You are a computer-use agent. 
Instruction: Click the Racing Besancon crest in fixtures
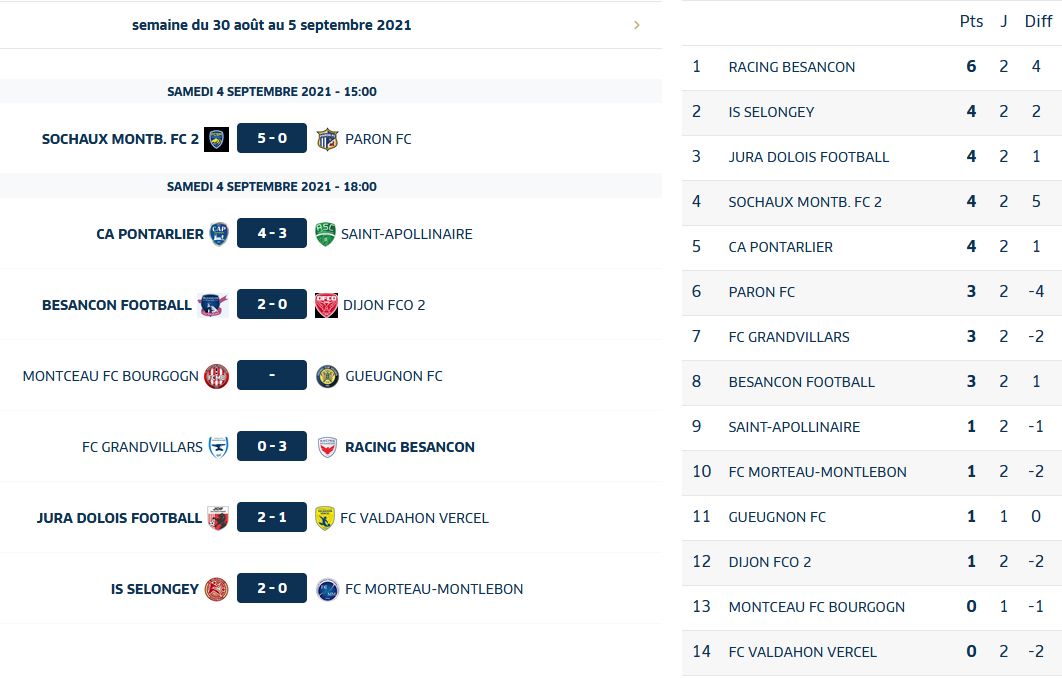click(x=327, y=447)
